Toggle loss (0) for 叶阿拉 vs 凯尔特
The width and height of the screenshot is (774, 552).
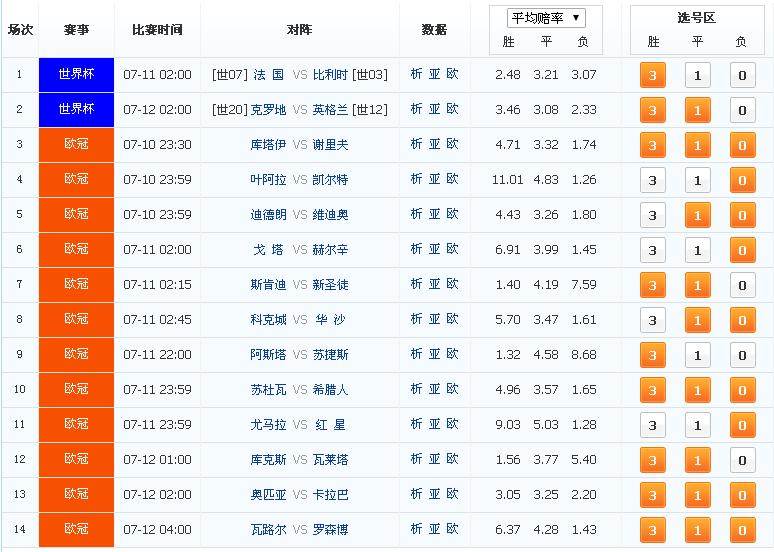742,180
